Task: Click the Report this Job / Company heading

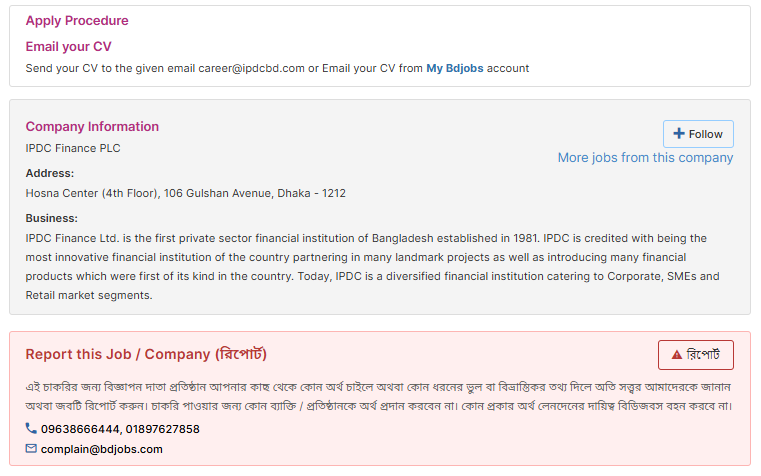Action: [146, 354]
